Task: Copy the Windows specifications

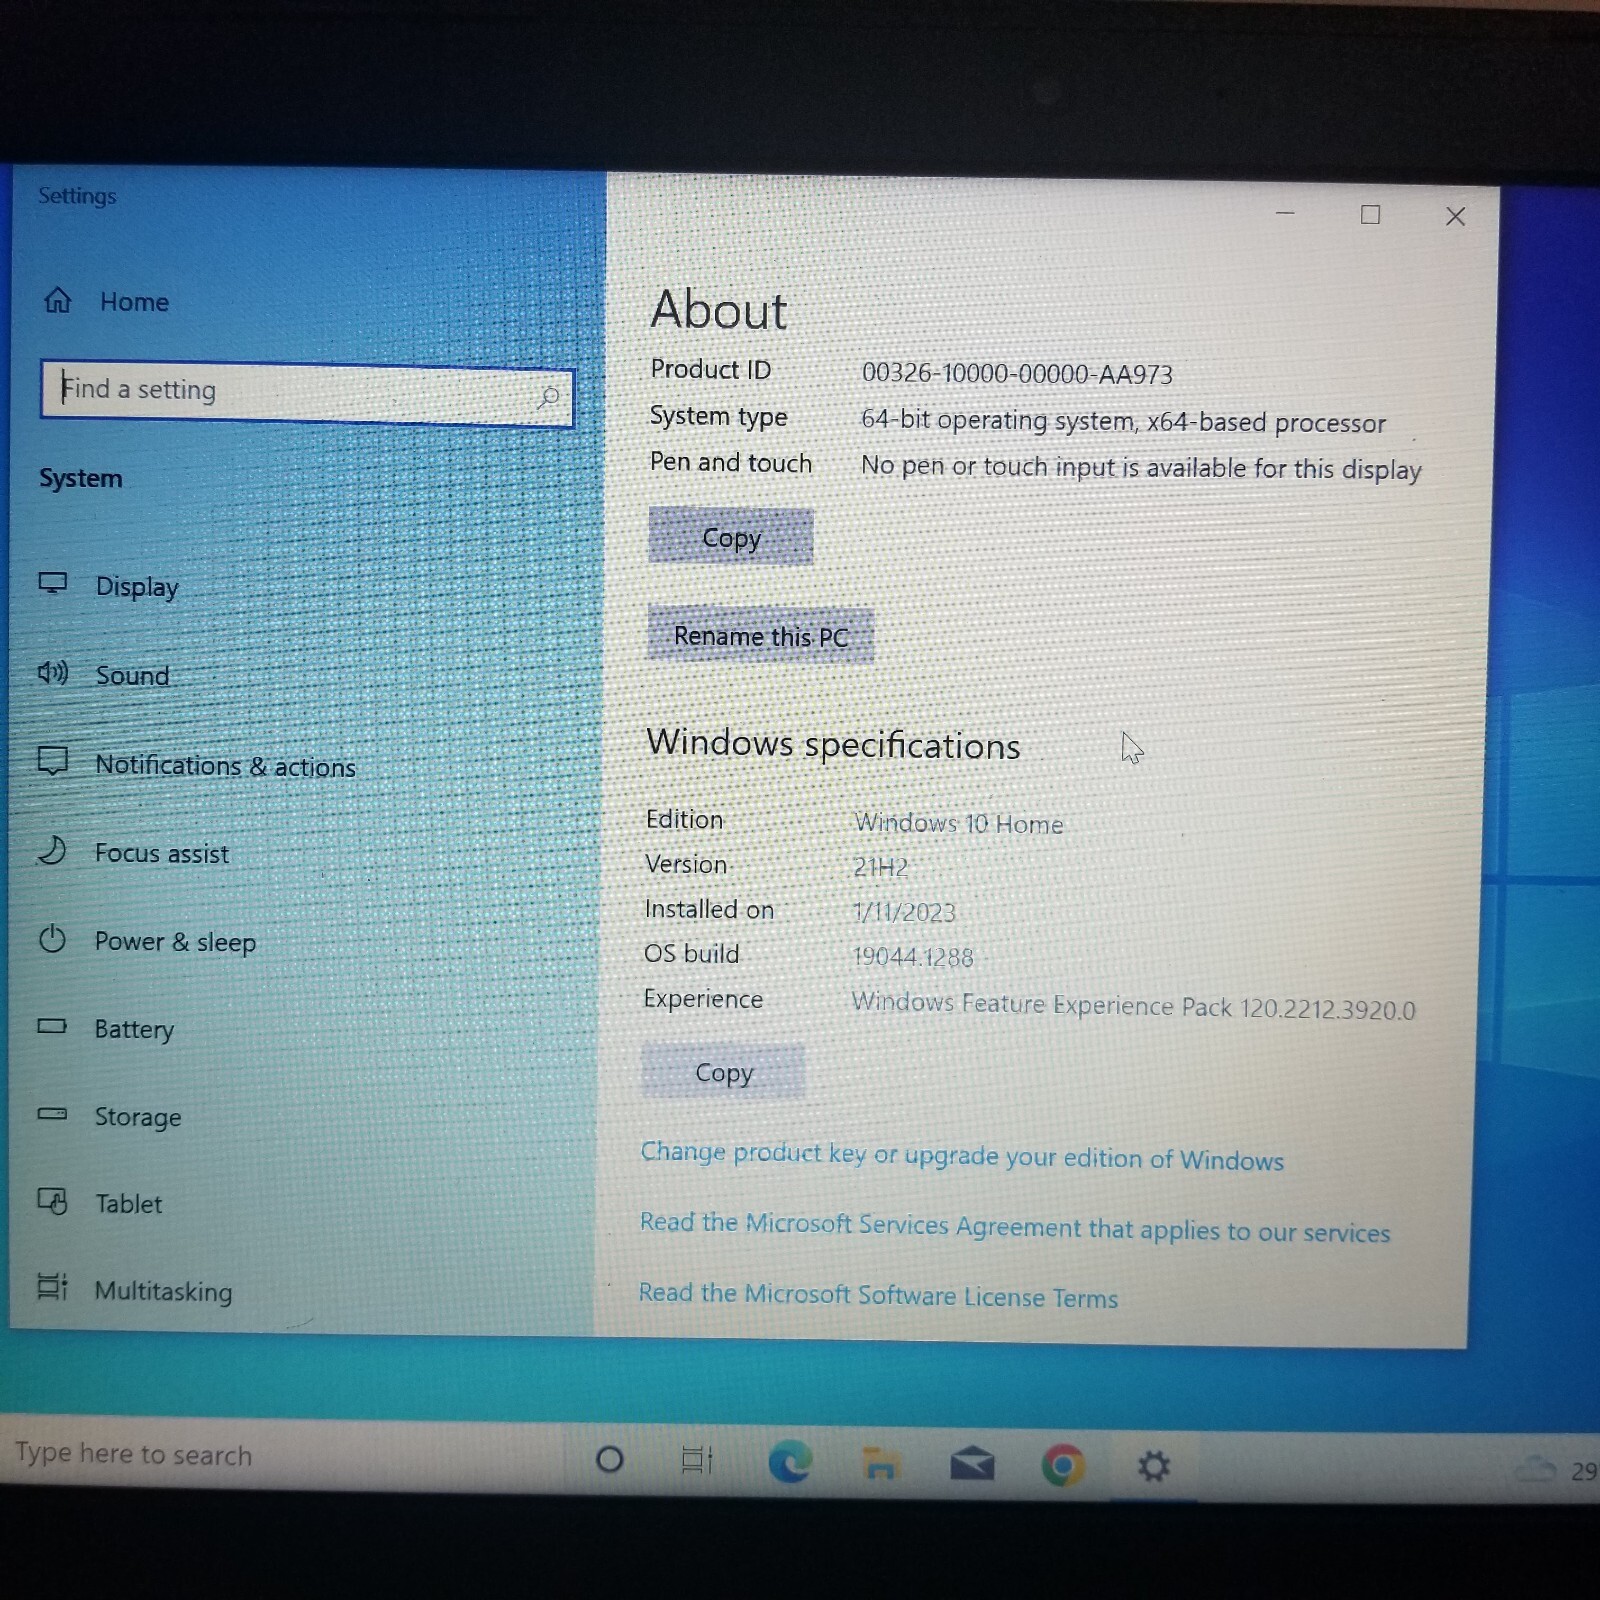Action: [723, 1072]
